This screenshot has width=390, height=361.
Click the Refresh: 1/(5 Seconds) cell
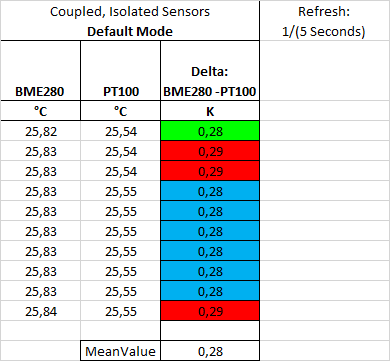tap(324, 21)
